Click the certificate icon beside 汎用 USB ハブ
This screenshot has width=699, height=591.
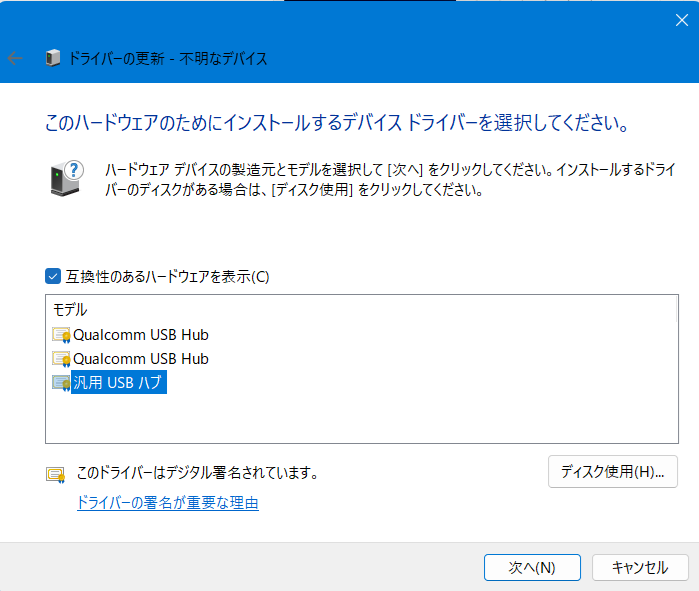(61, 382)
